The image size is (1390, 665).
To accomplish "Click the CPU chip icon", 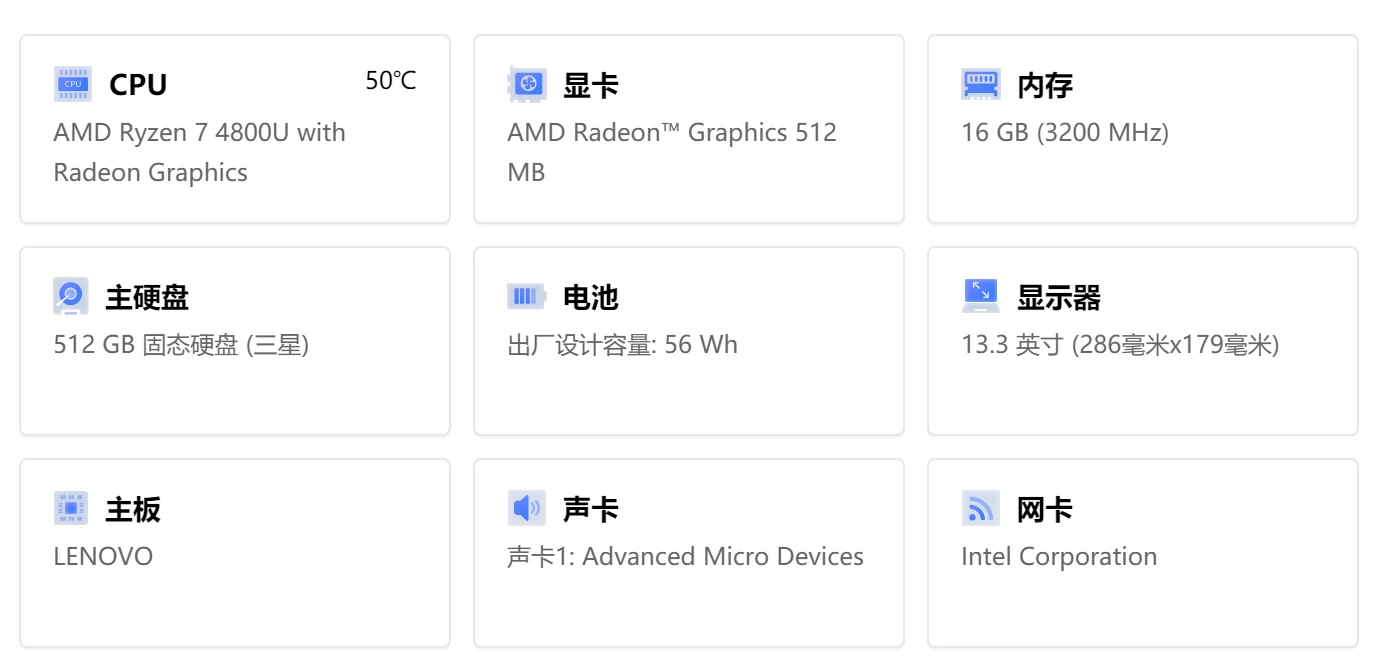I will tap(72, 85).
